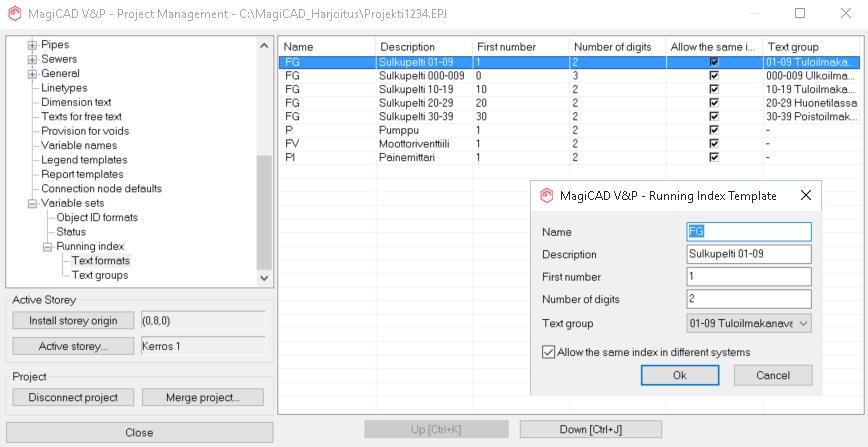The height and width of the screenshot is (447, 868).
Task: Toggle the checkbox in Painemittari row
Action: pyautogui.click(x=714, y=157)
